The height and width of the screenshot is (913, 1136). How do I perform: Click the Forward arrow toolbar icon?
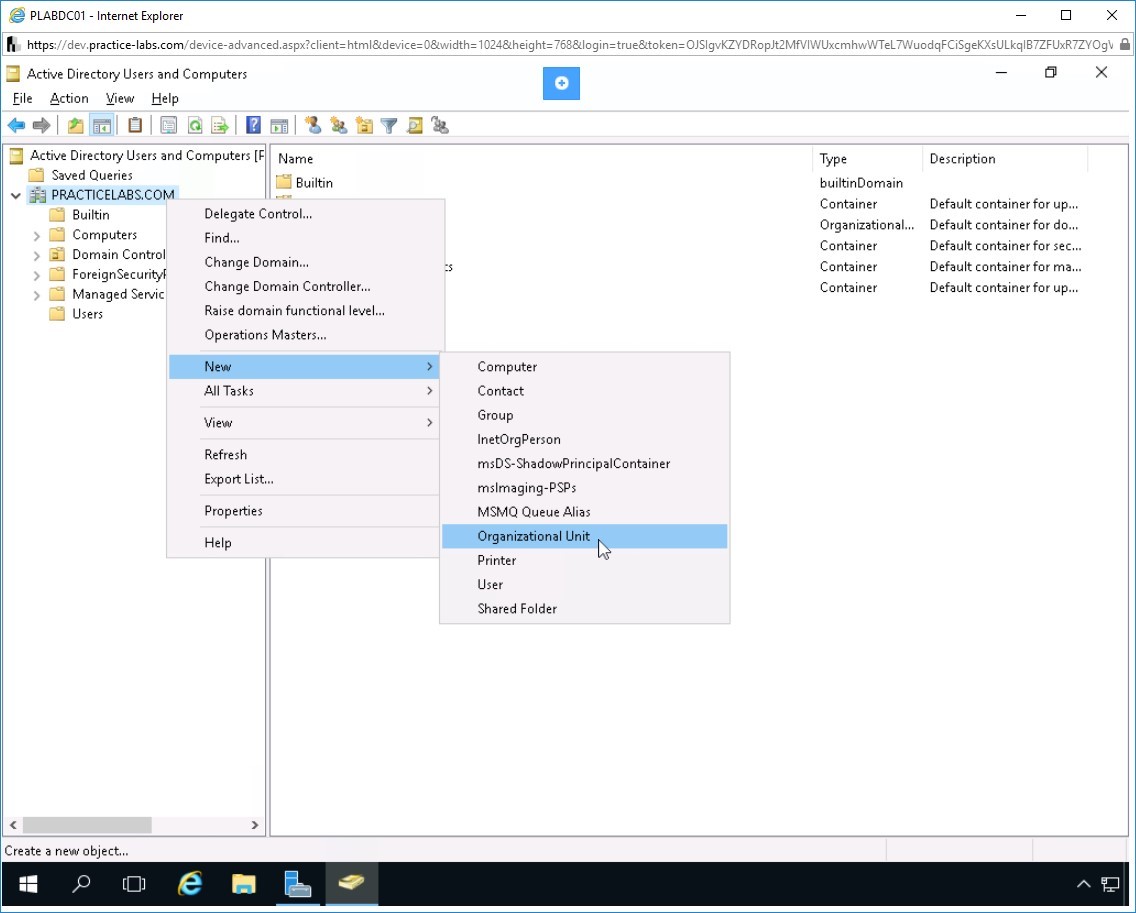tap(42, 125)
